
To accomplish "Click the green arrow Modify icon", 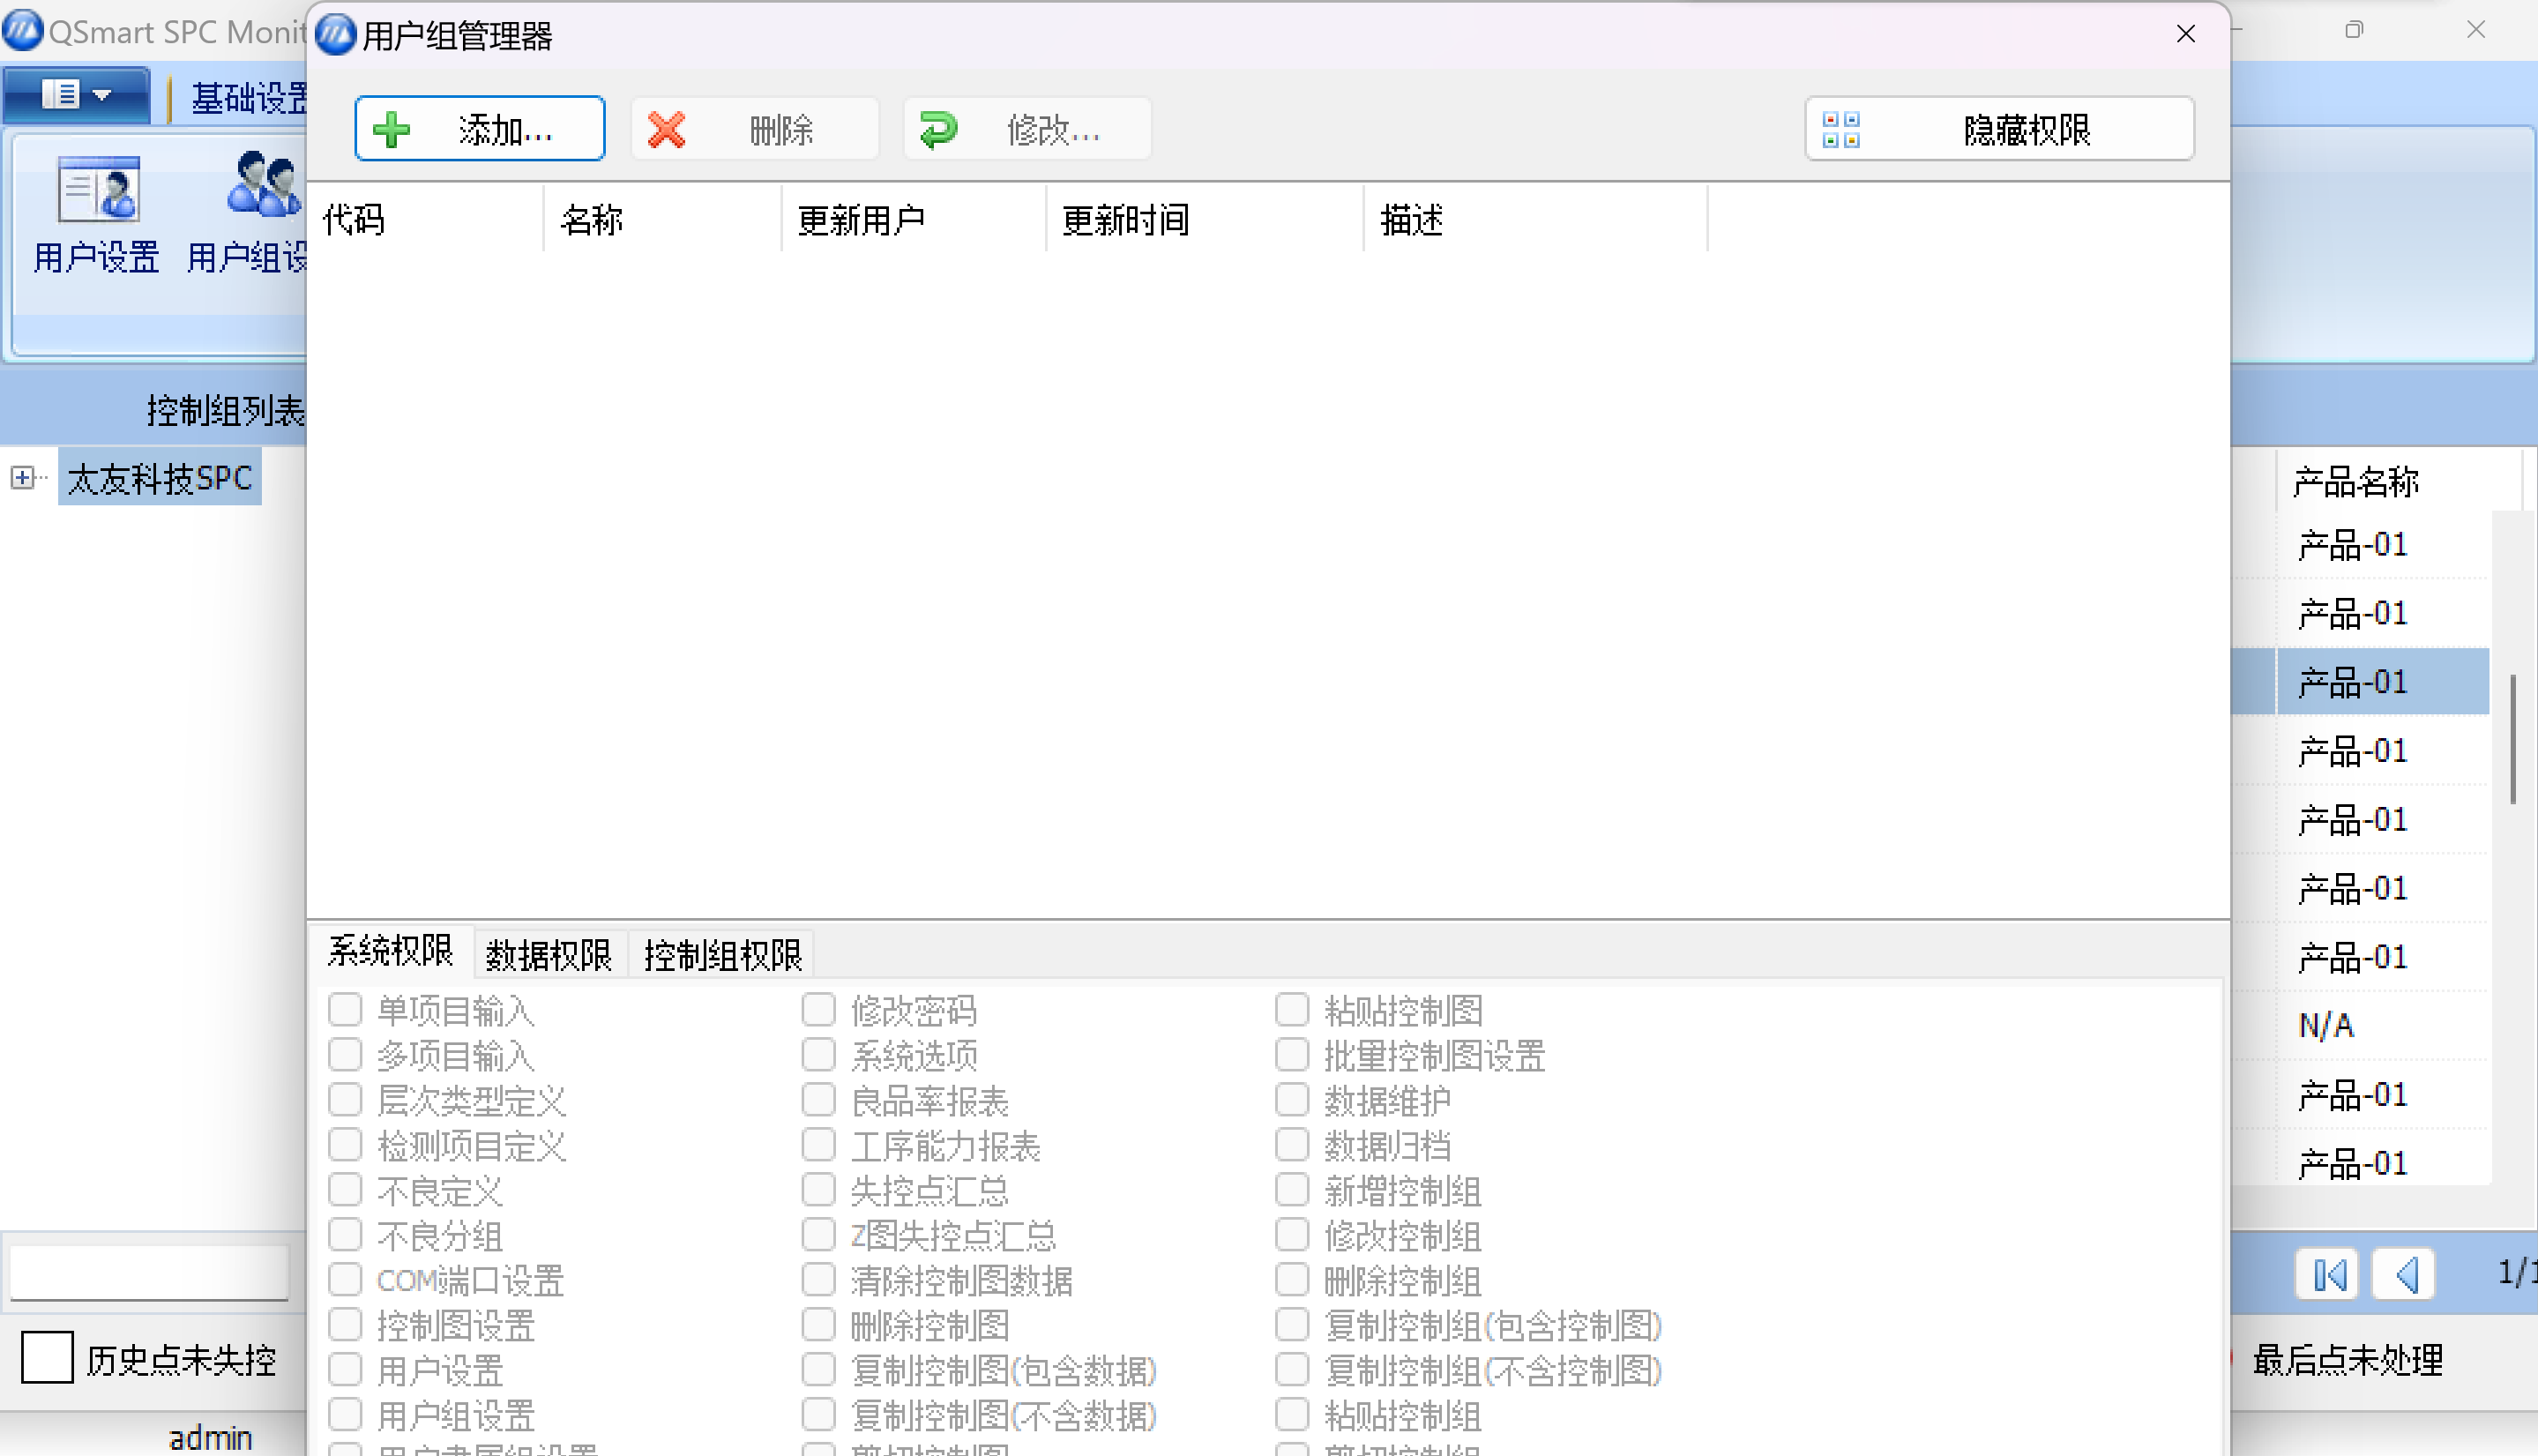I will [938, 130].
